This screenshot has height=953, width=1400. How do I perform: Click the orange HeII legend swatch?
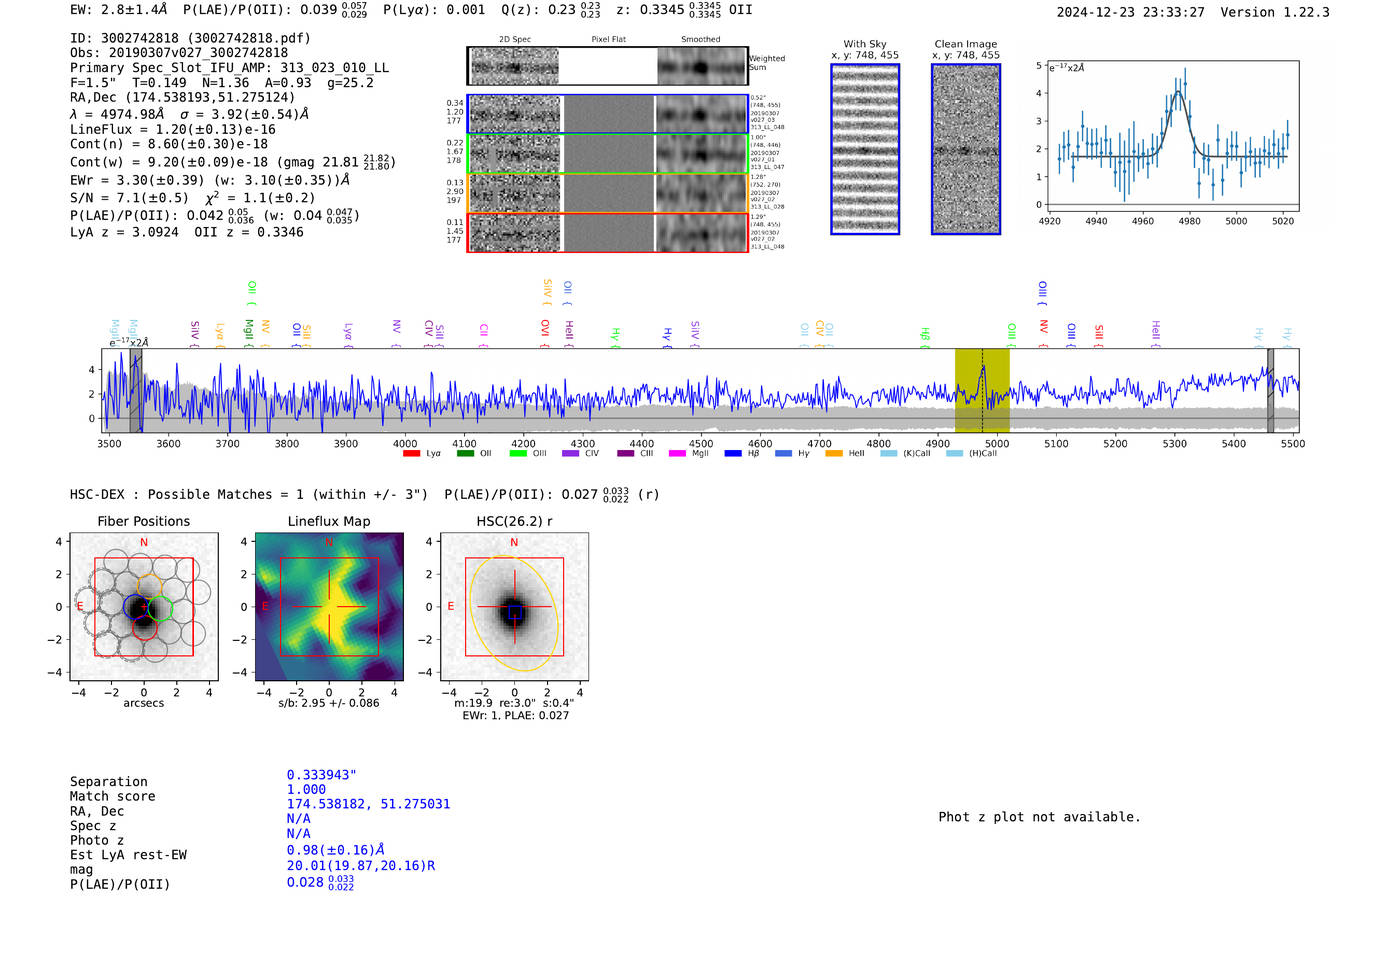coord(834,454)
